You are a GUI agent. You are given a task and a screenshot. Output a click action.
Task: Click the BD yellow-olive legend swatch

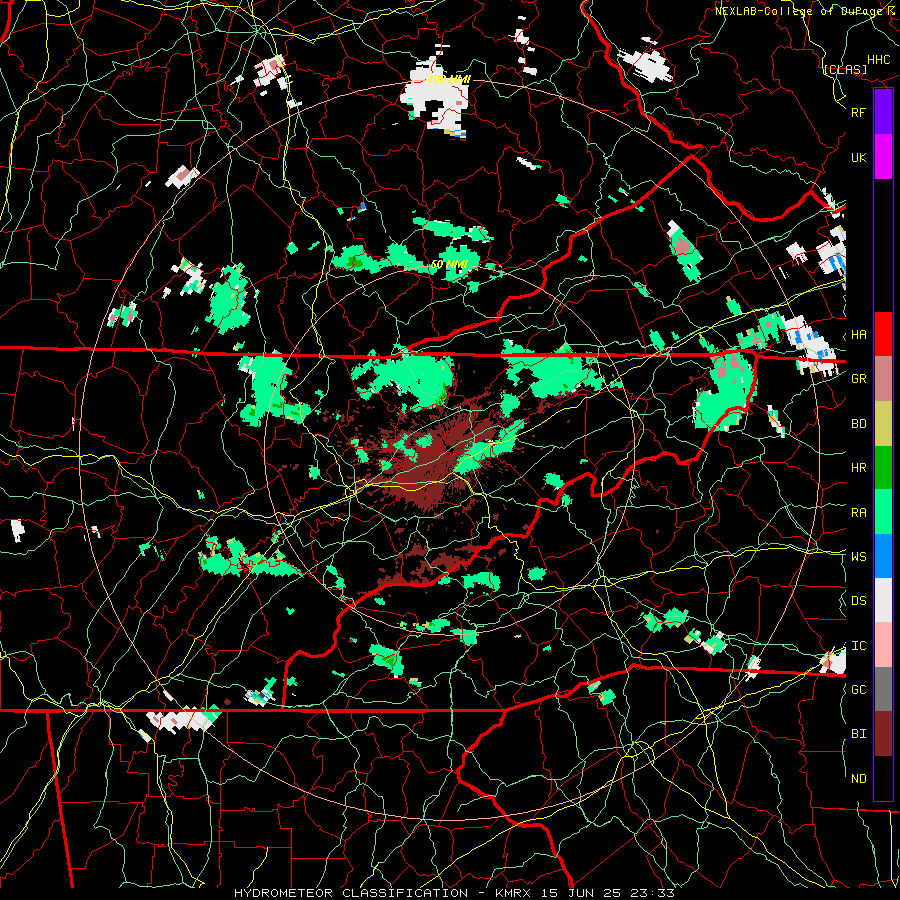[x=883, y=423]
